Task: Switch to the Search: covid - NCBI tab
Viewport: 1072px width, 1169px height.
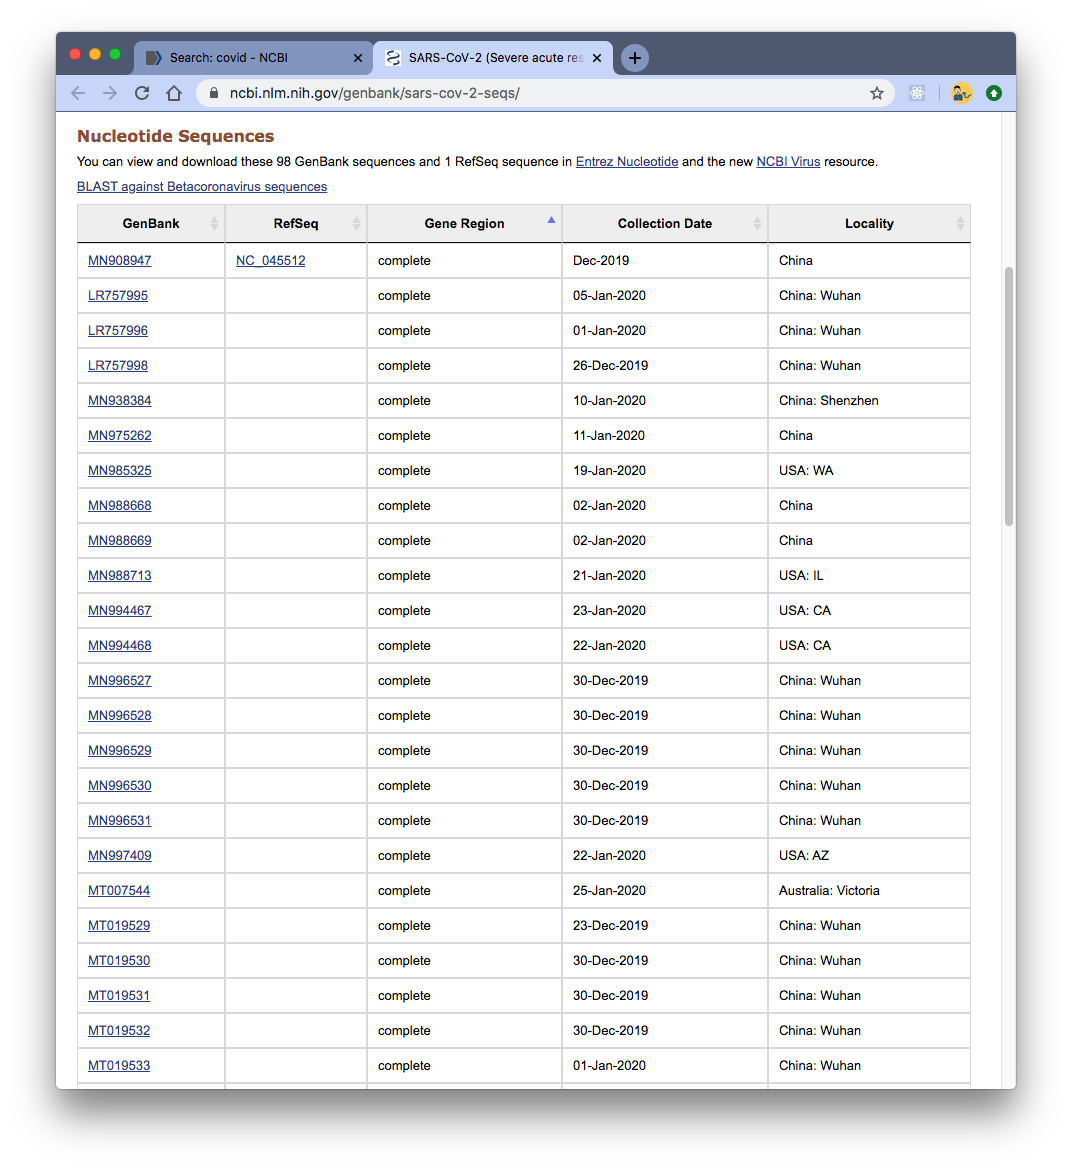Action: pyautogui.click(x=253, y=58)
